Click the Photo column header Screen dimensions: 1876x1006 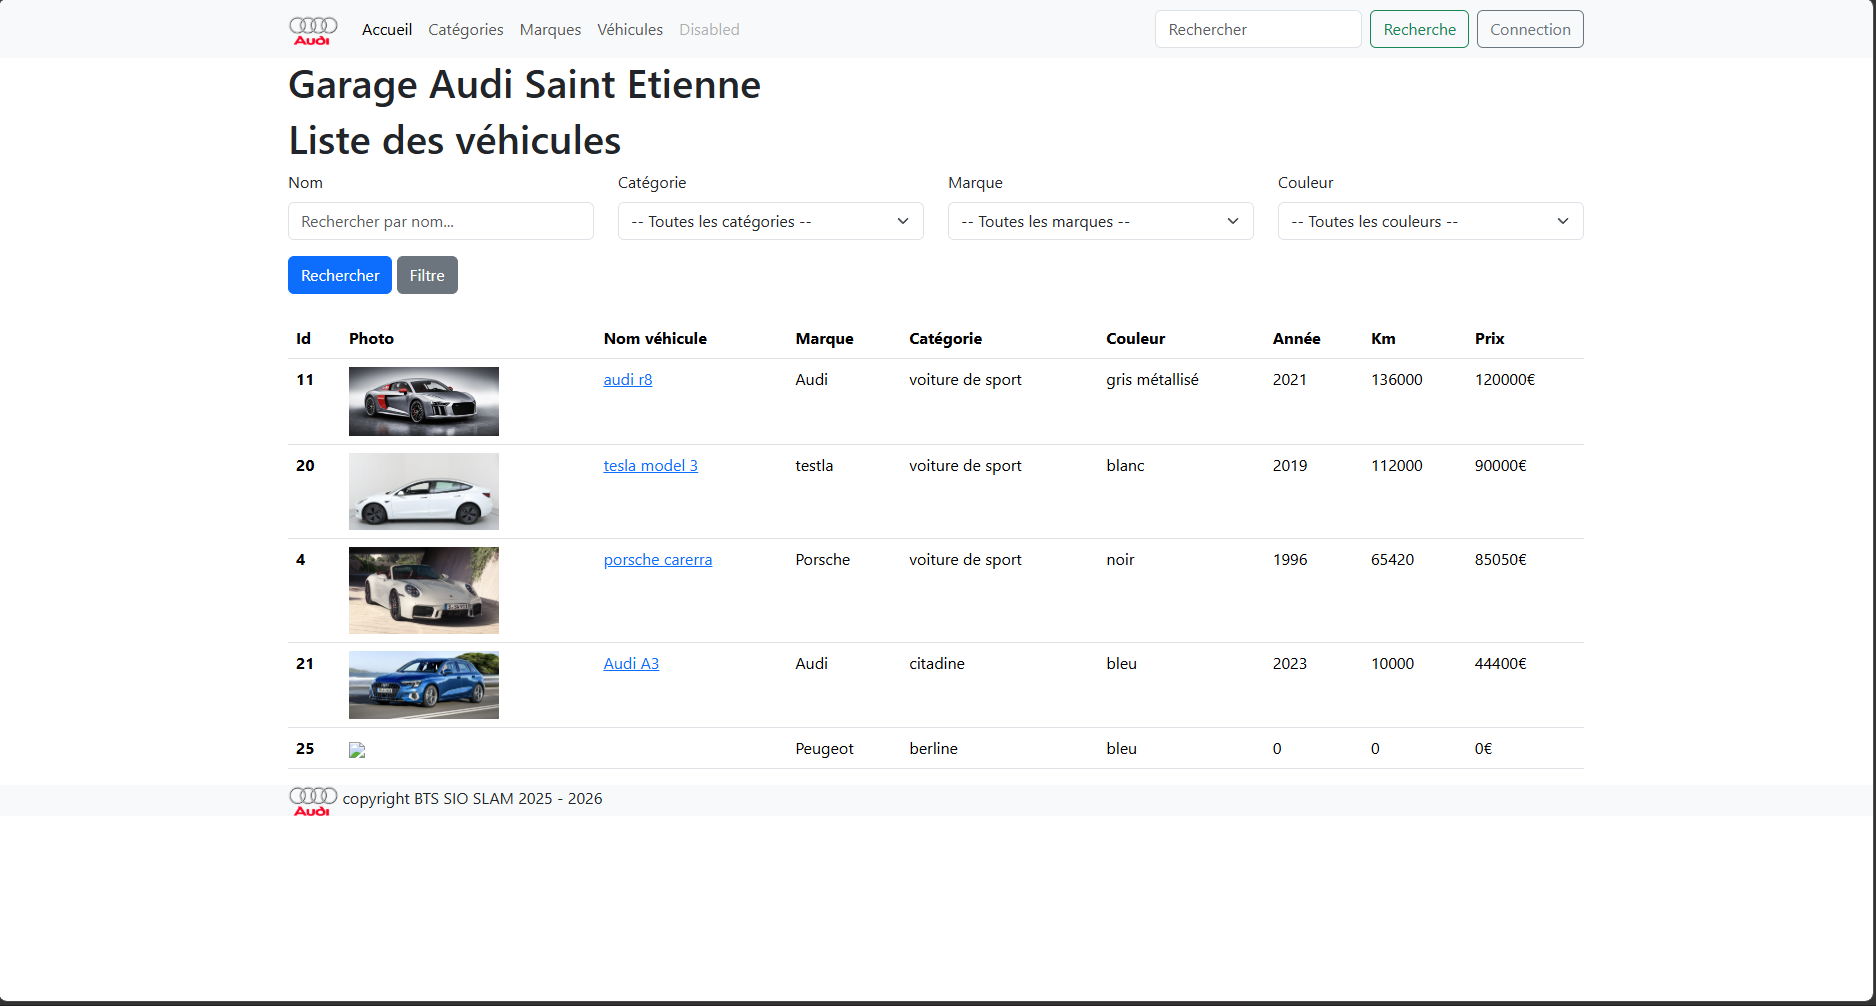tap(371, 339)
